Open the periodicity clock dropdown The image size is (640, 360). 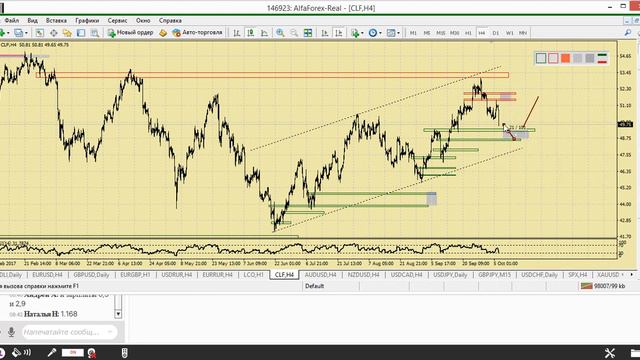(x=375, y=33)
